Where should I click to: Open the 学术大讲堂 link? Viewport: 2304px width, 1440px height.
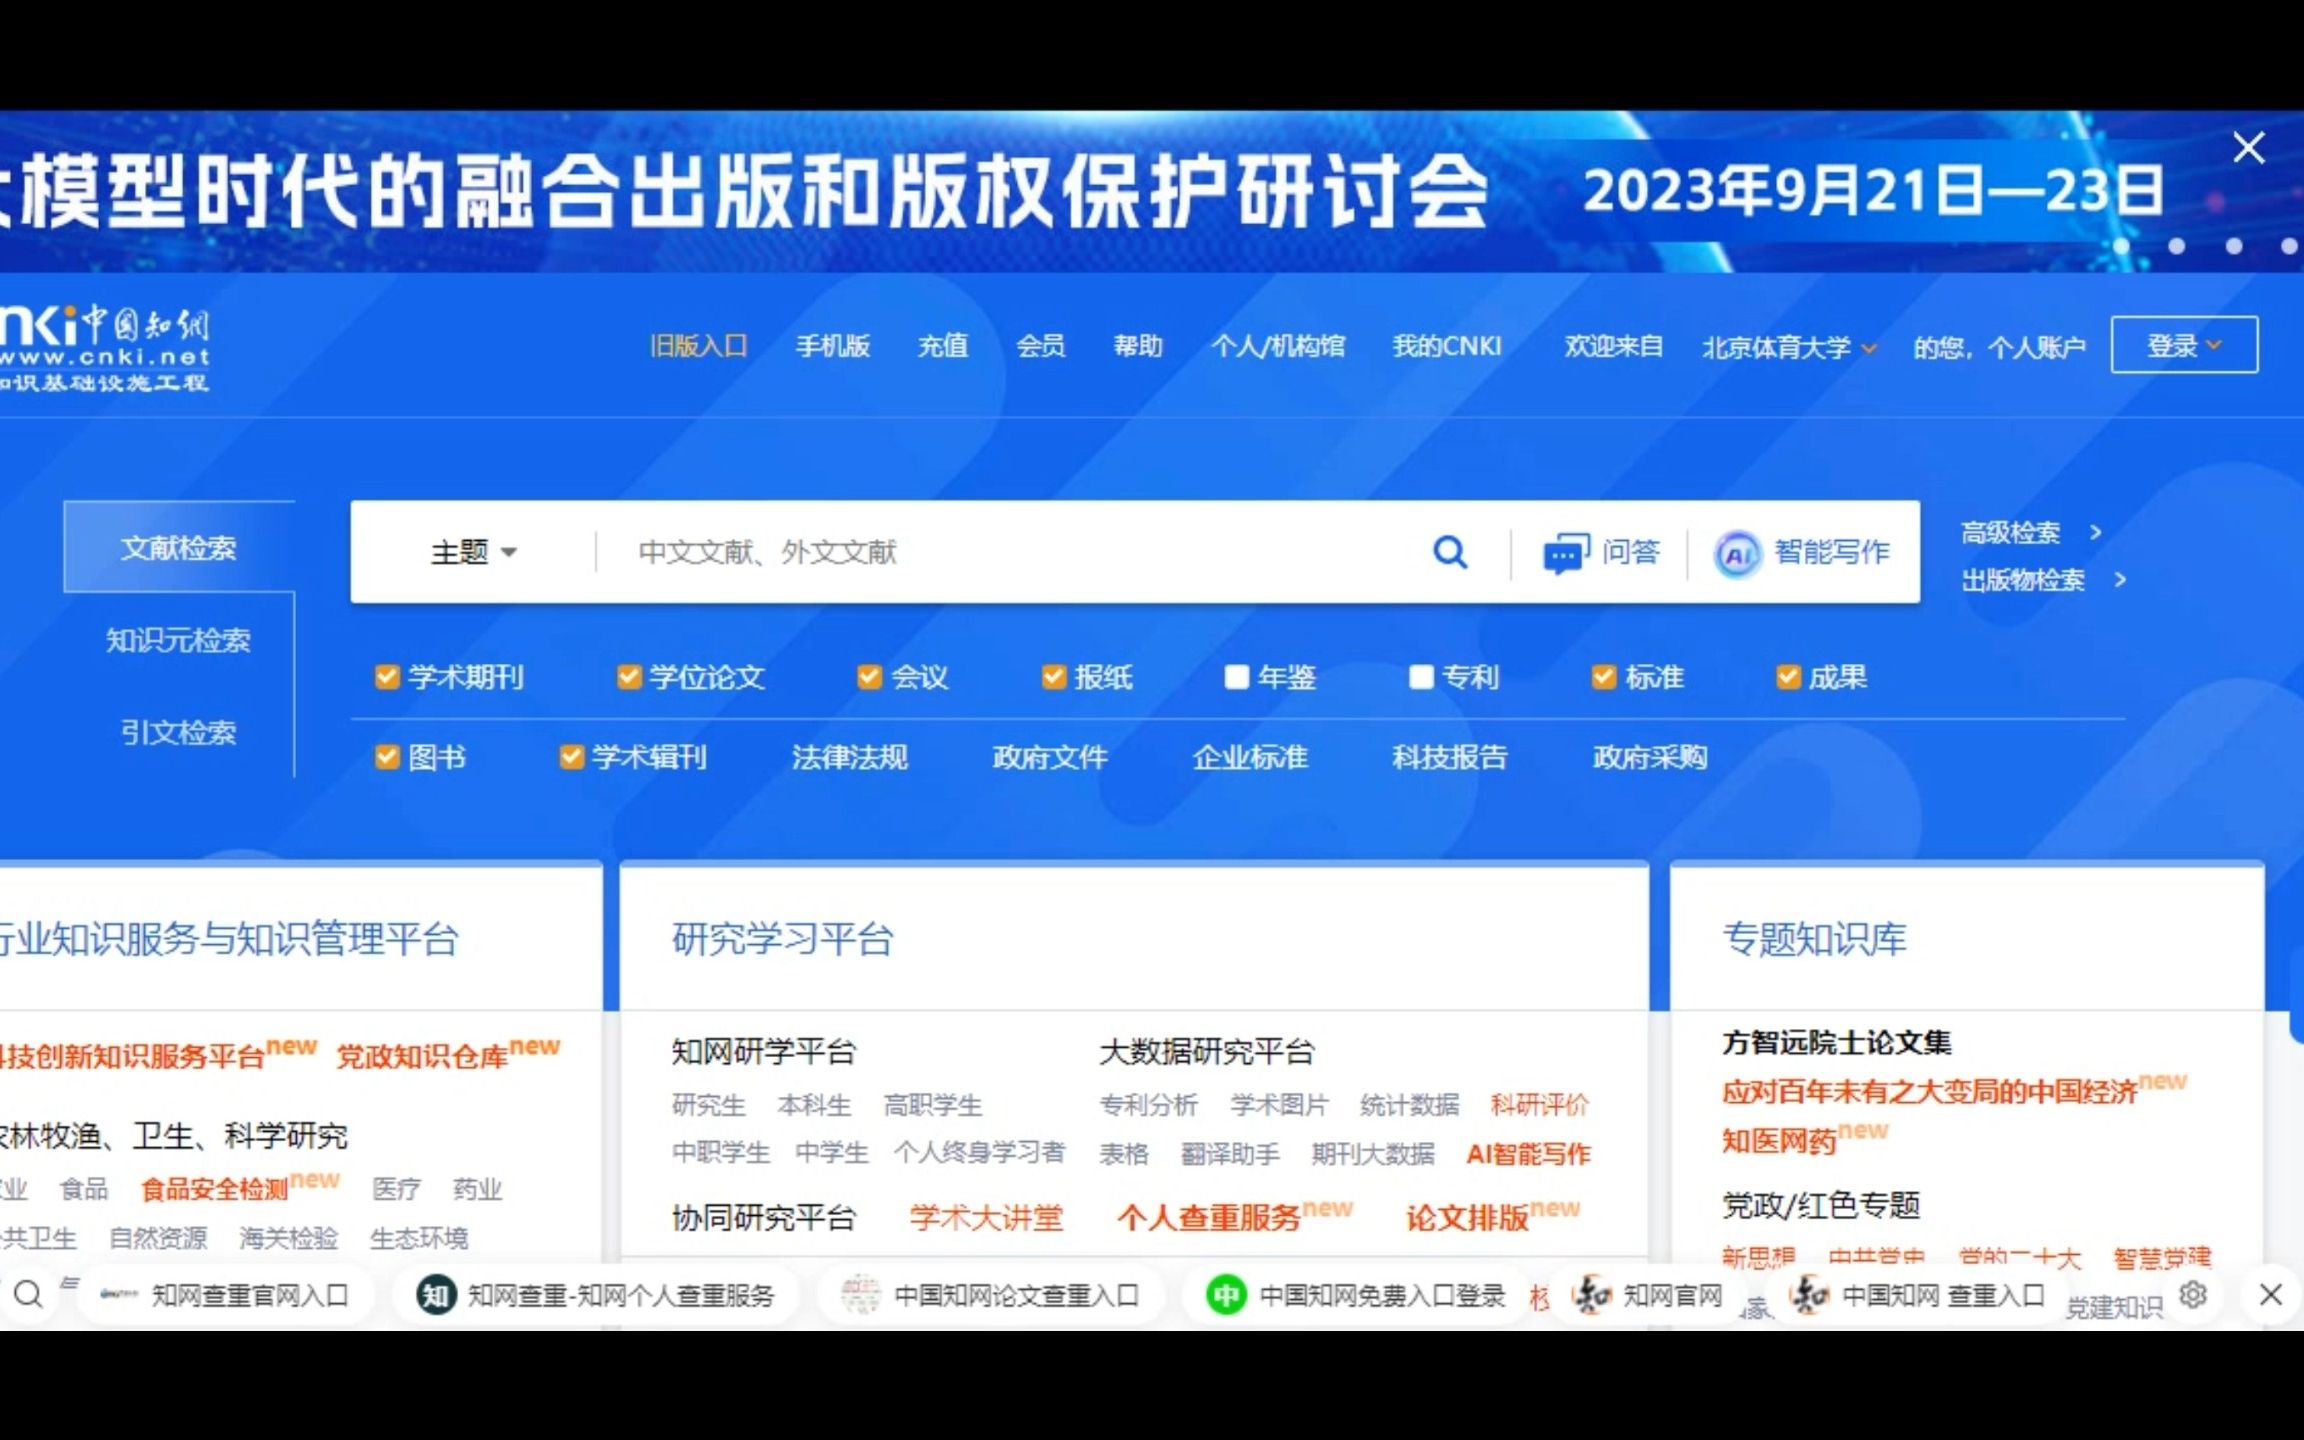[986, 1217]
